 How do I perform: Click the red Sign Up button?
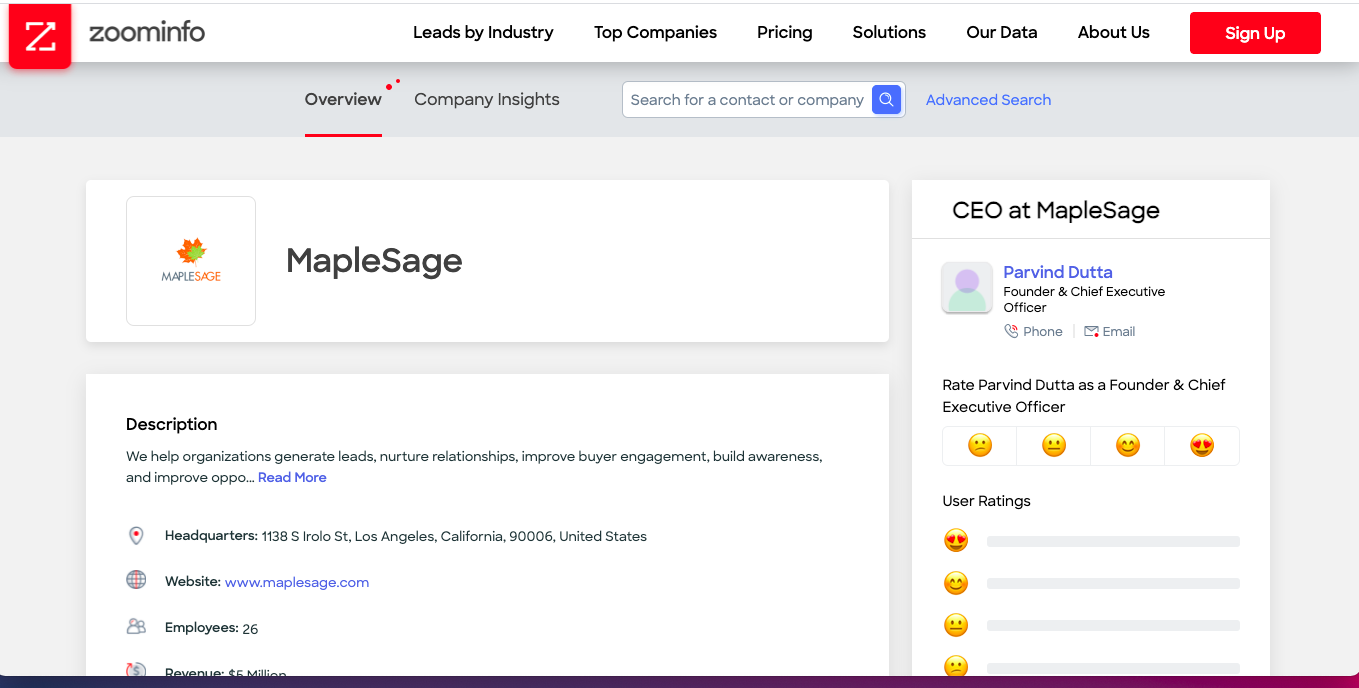(1255, 33)
